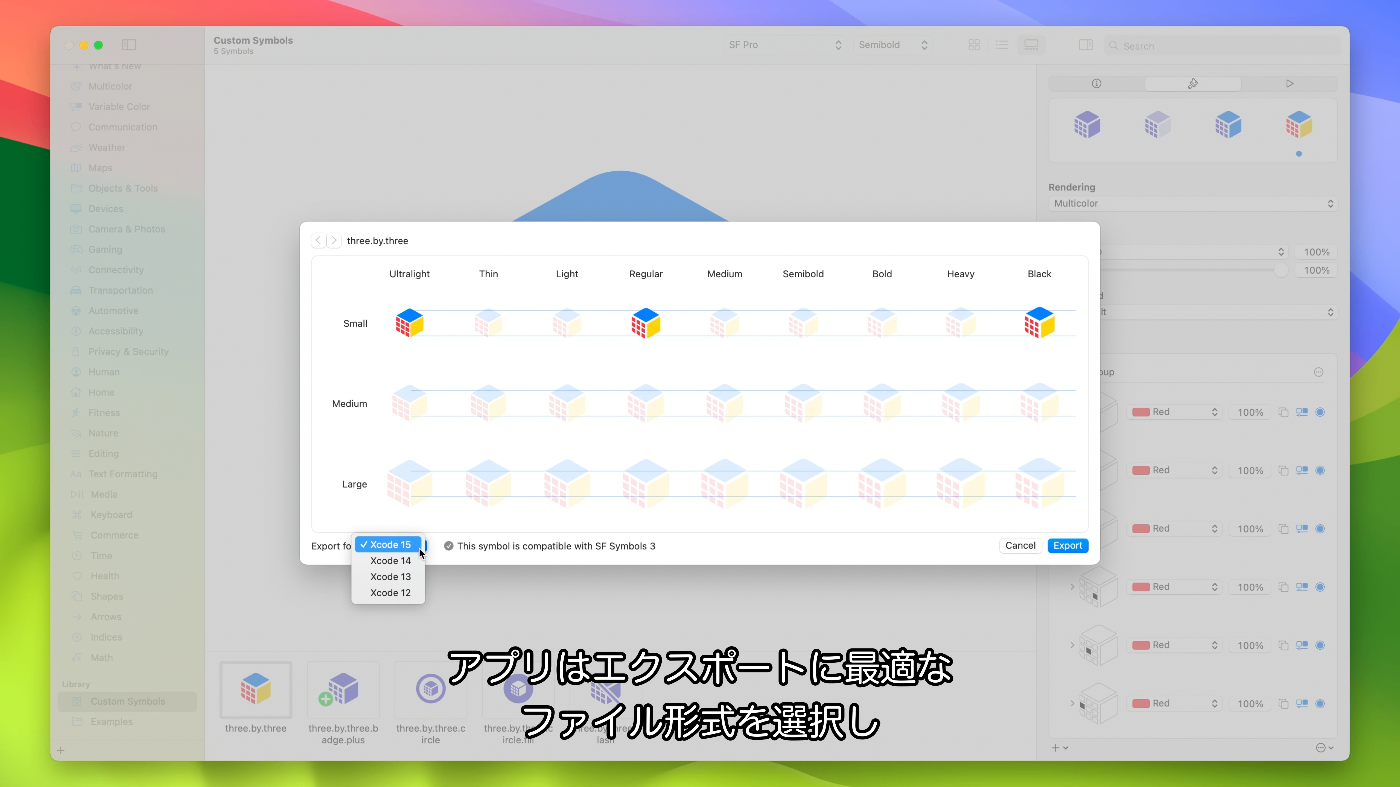Choose Xcode 15 in the export menu
The height and width of the screenshot is (787, 1400).
(x=388, y=545)
